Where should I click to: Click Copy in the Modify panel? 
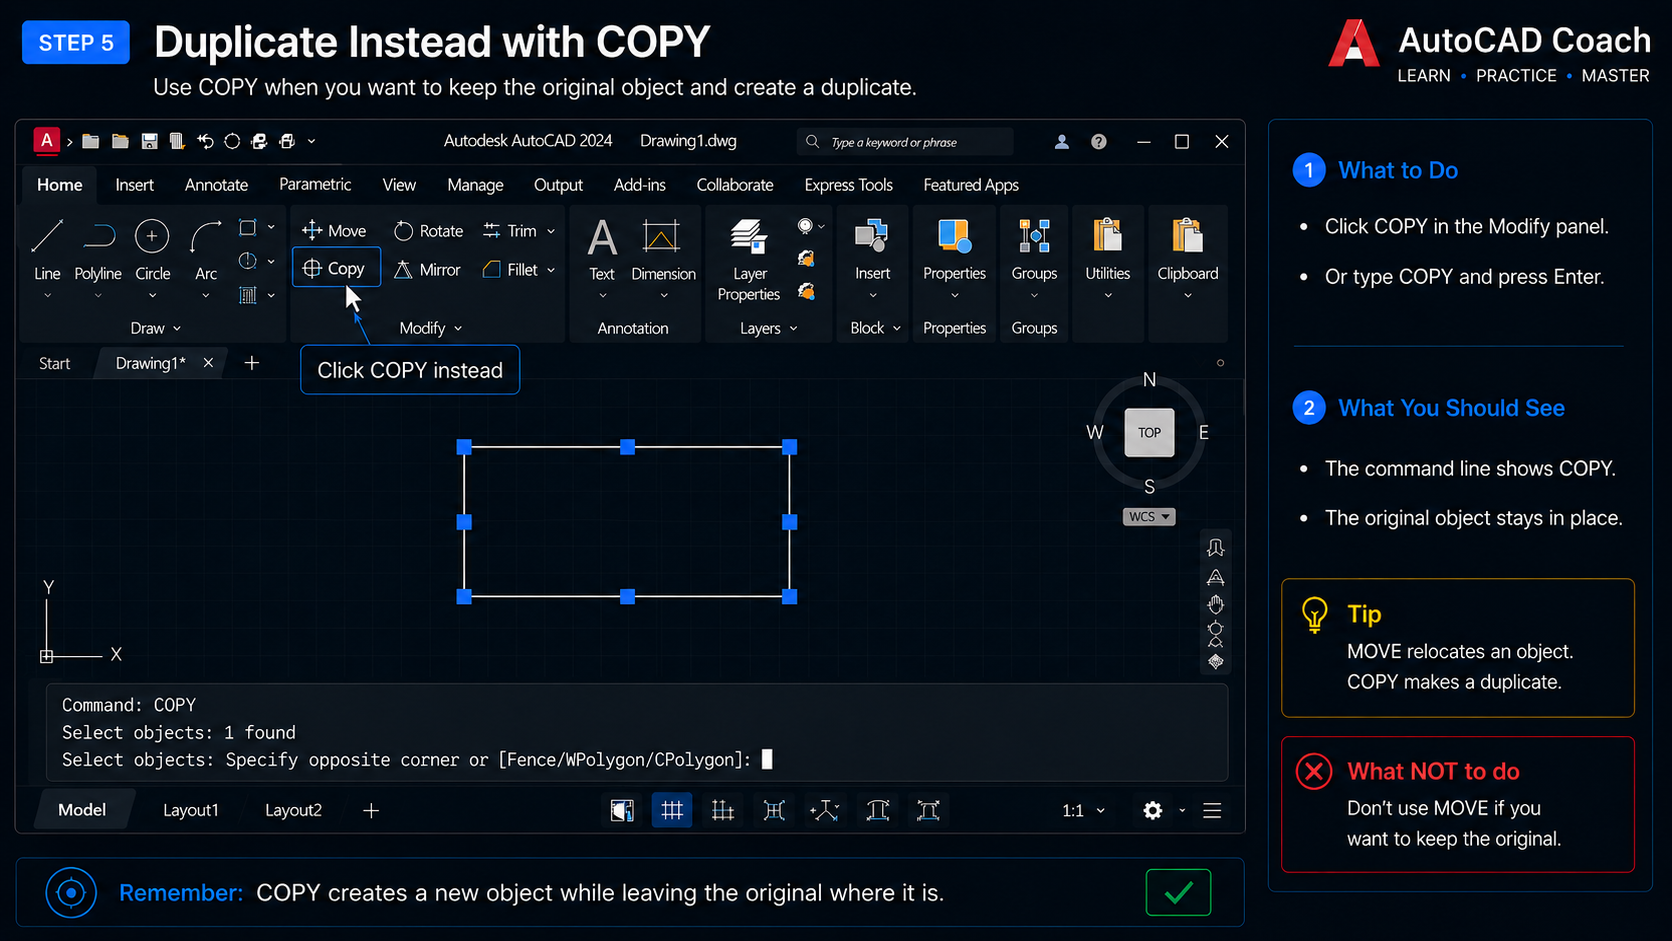point(336,268)
